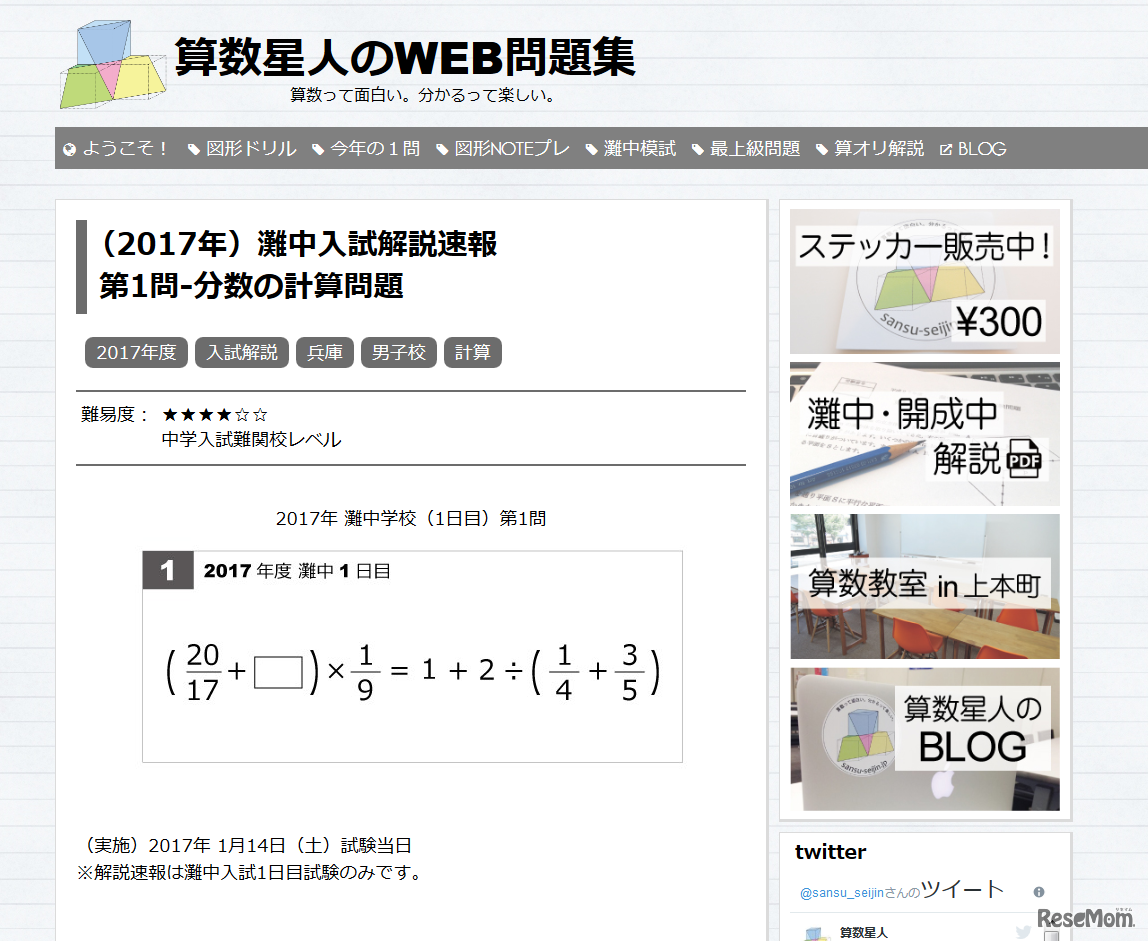This screenshot has width=1148, height=941.
Task: Click the 算数星人のBLOG sidebar banner
Action: [x=924, y=739]
